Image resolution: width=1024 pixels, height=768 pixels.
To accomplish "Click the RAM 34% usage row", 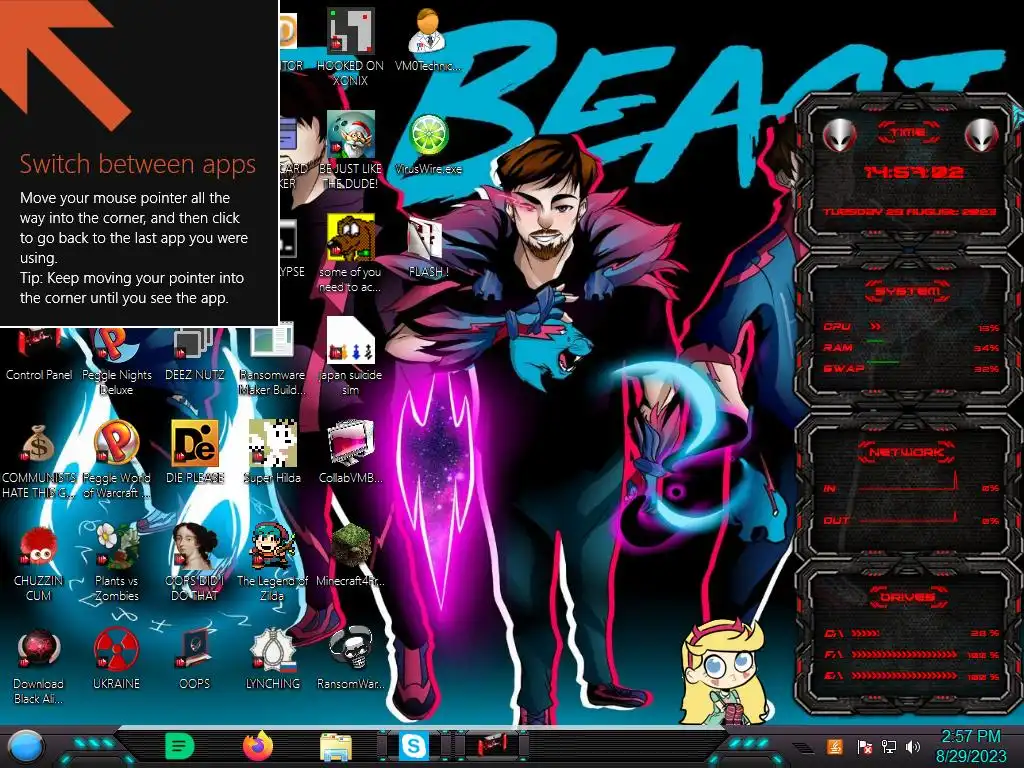I will pos(912,347).
